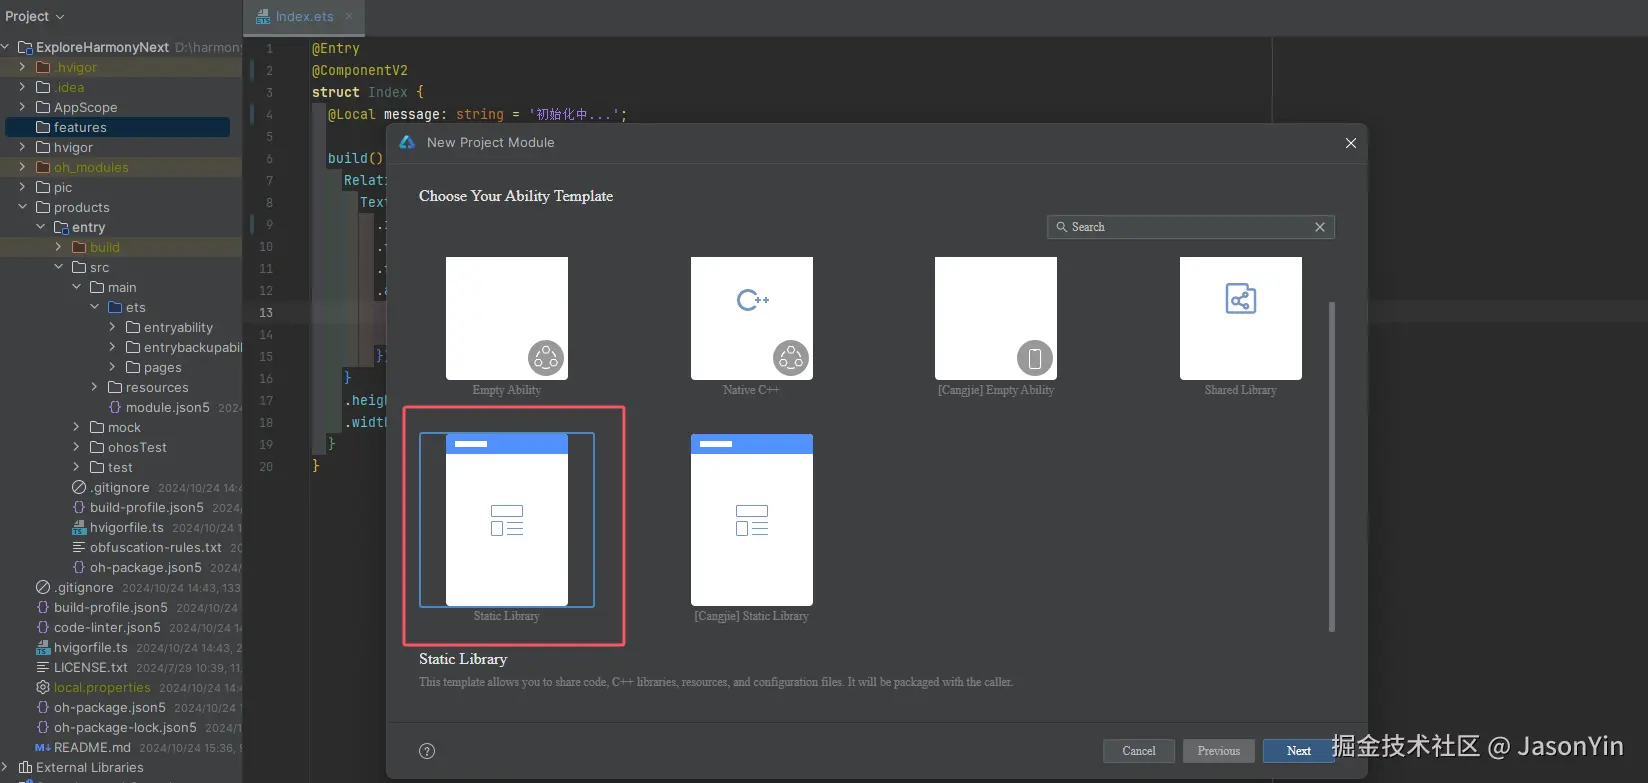Expand External Libraries node
The image size is (1648, 783).
tap(6, 767)
